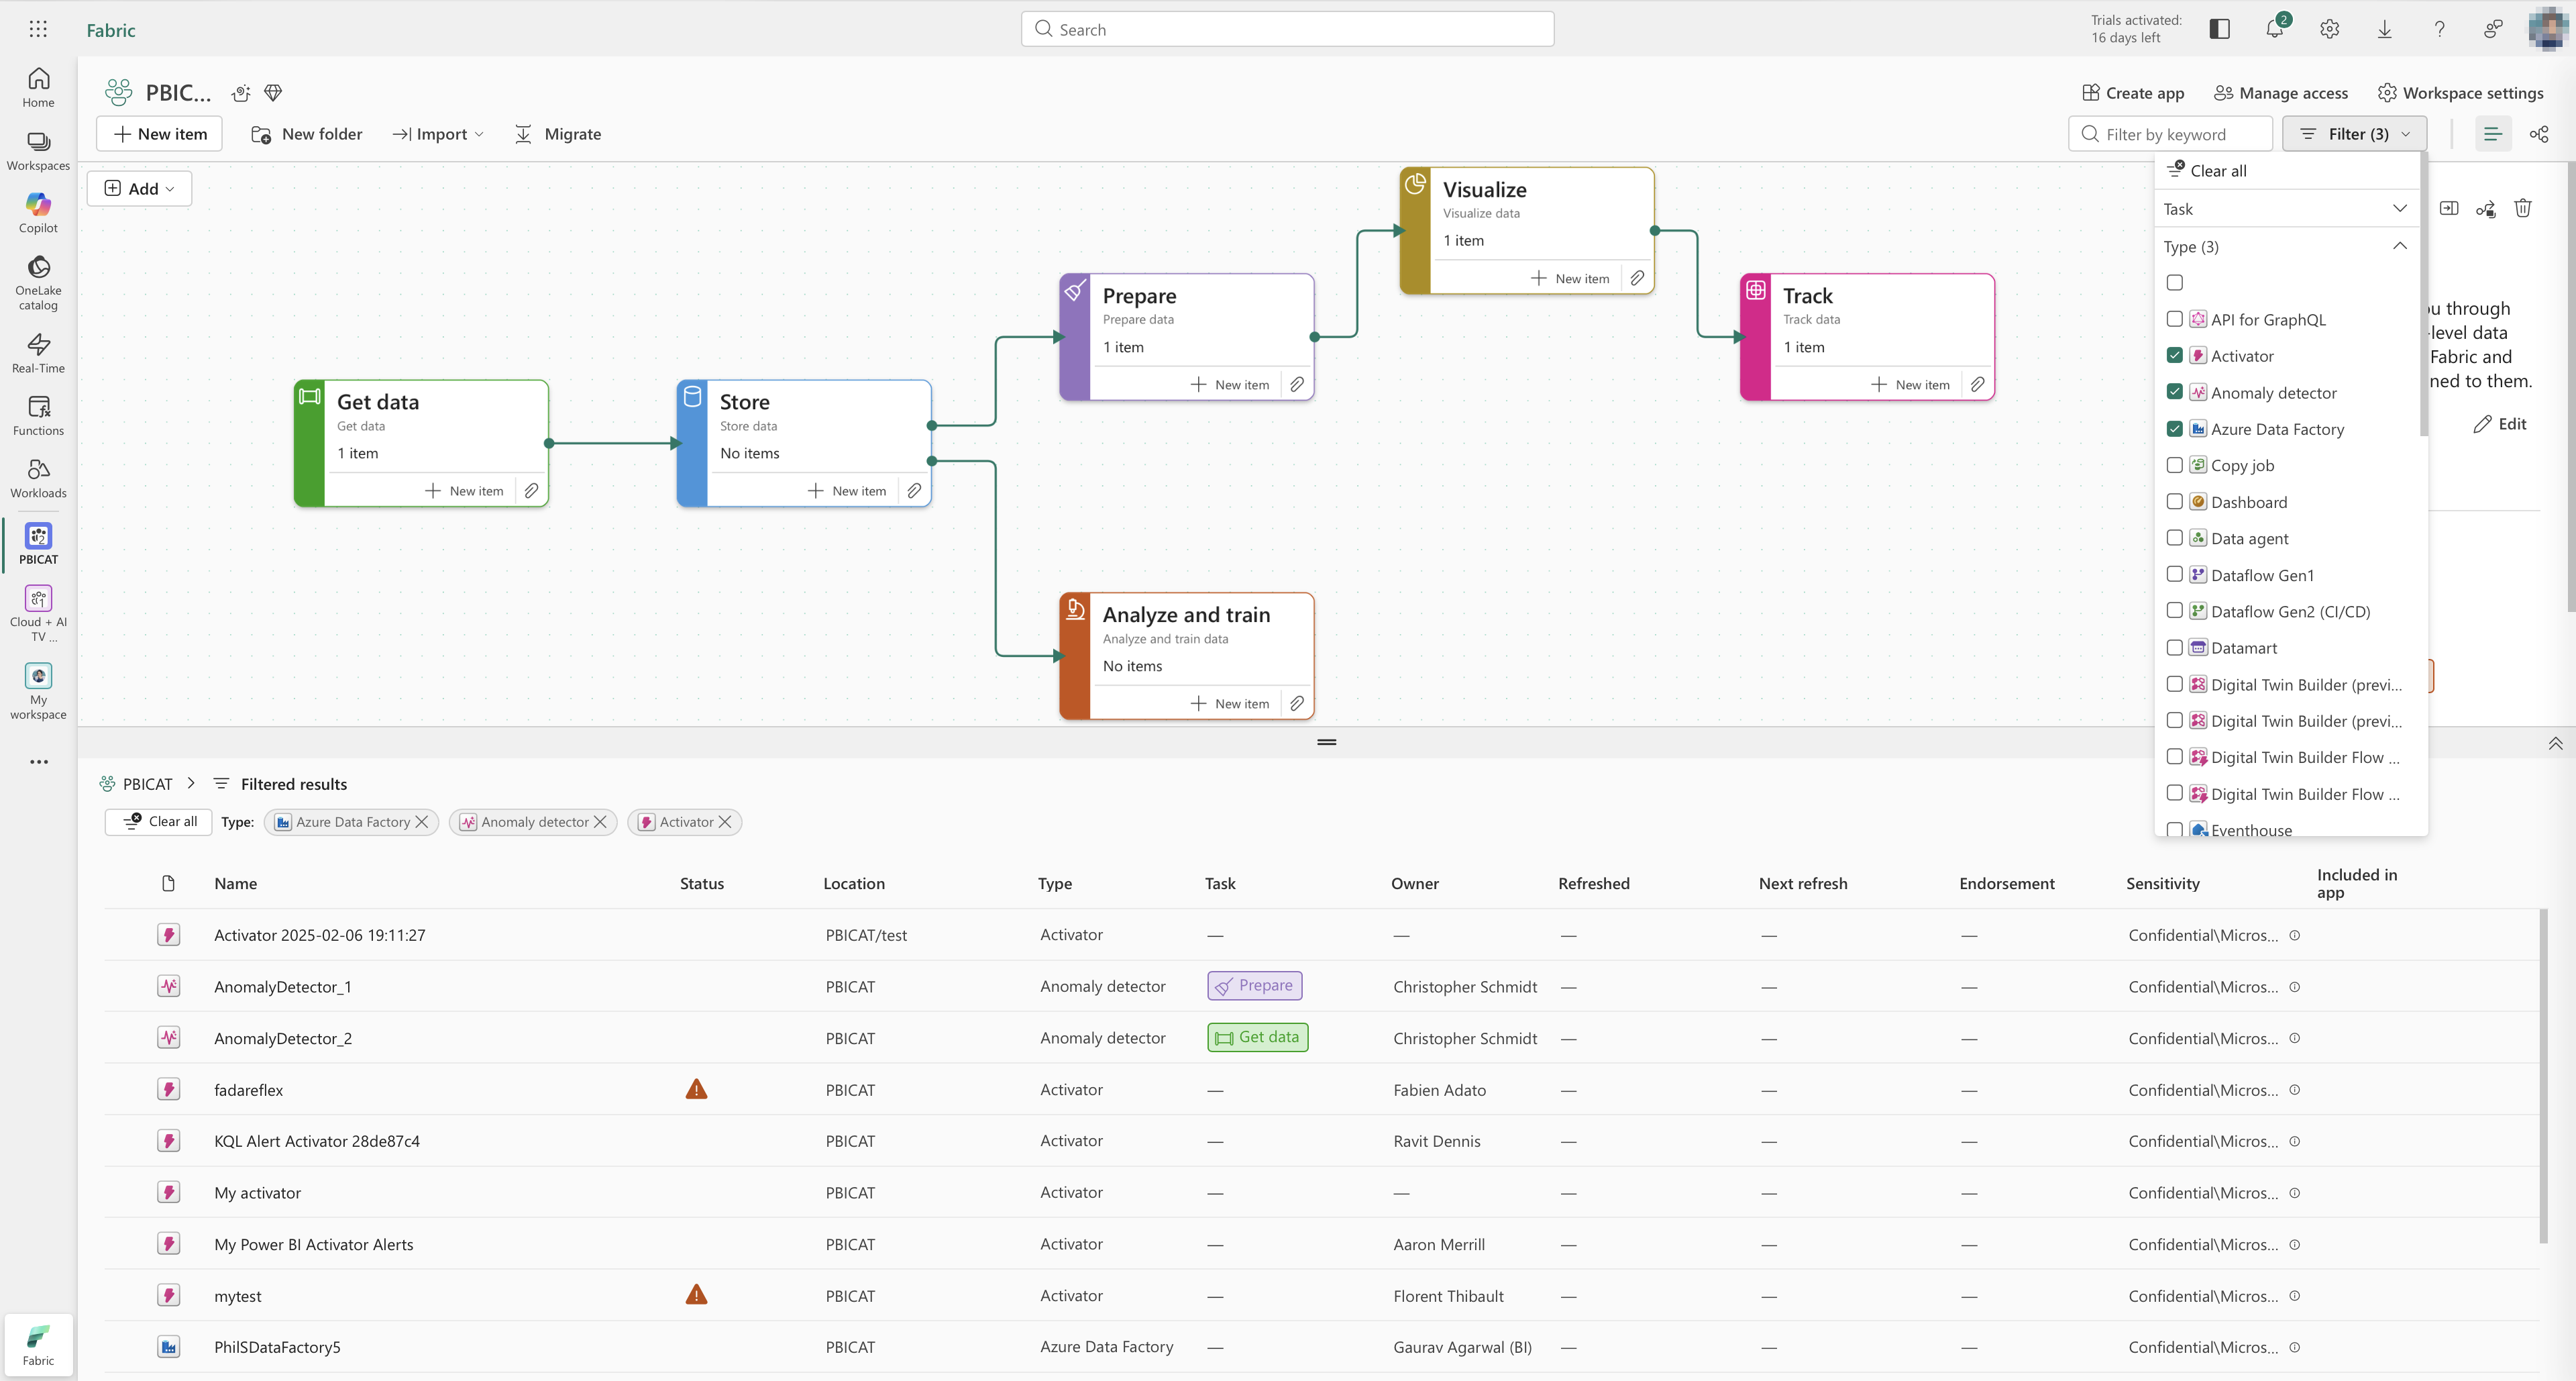Check the Dataflow Gen1 type filter
Viewport: 2576px width, 1381px height.
click(2174, 574)
